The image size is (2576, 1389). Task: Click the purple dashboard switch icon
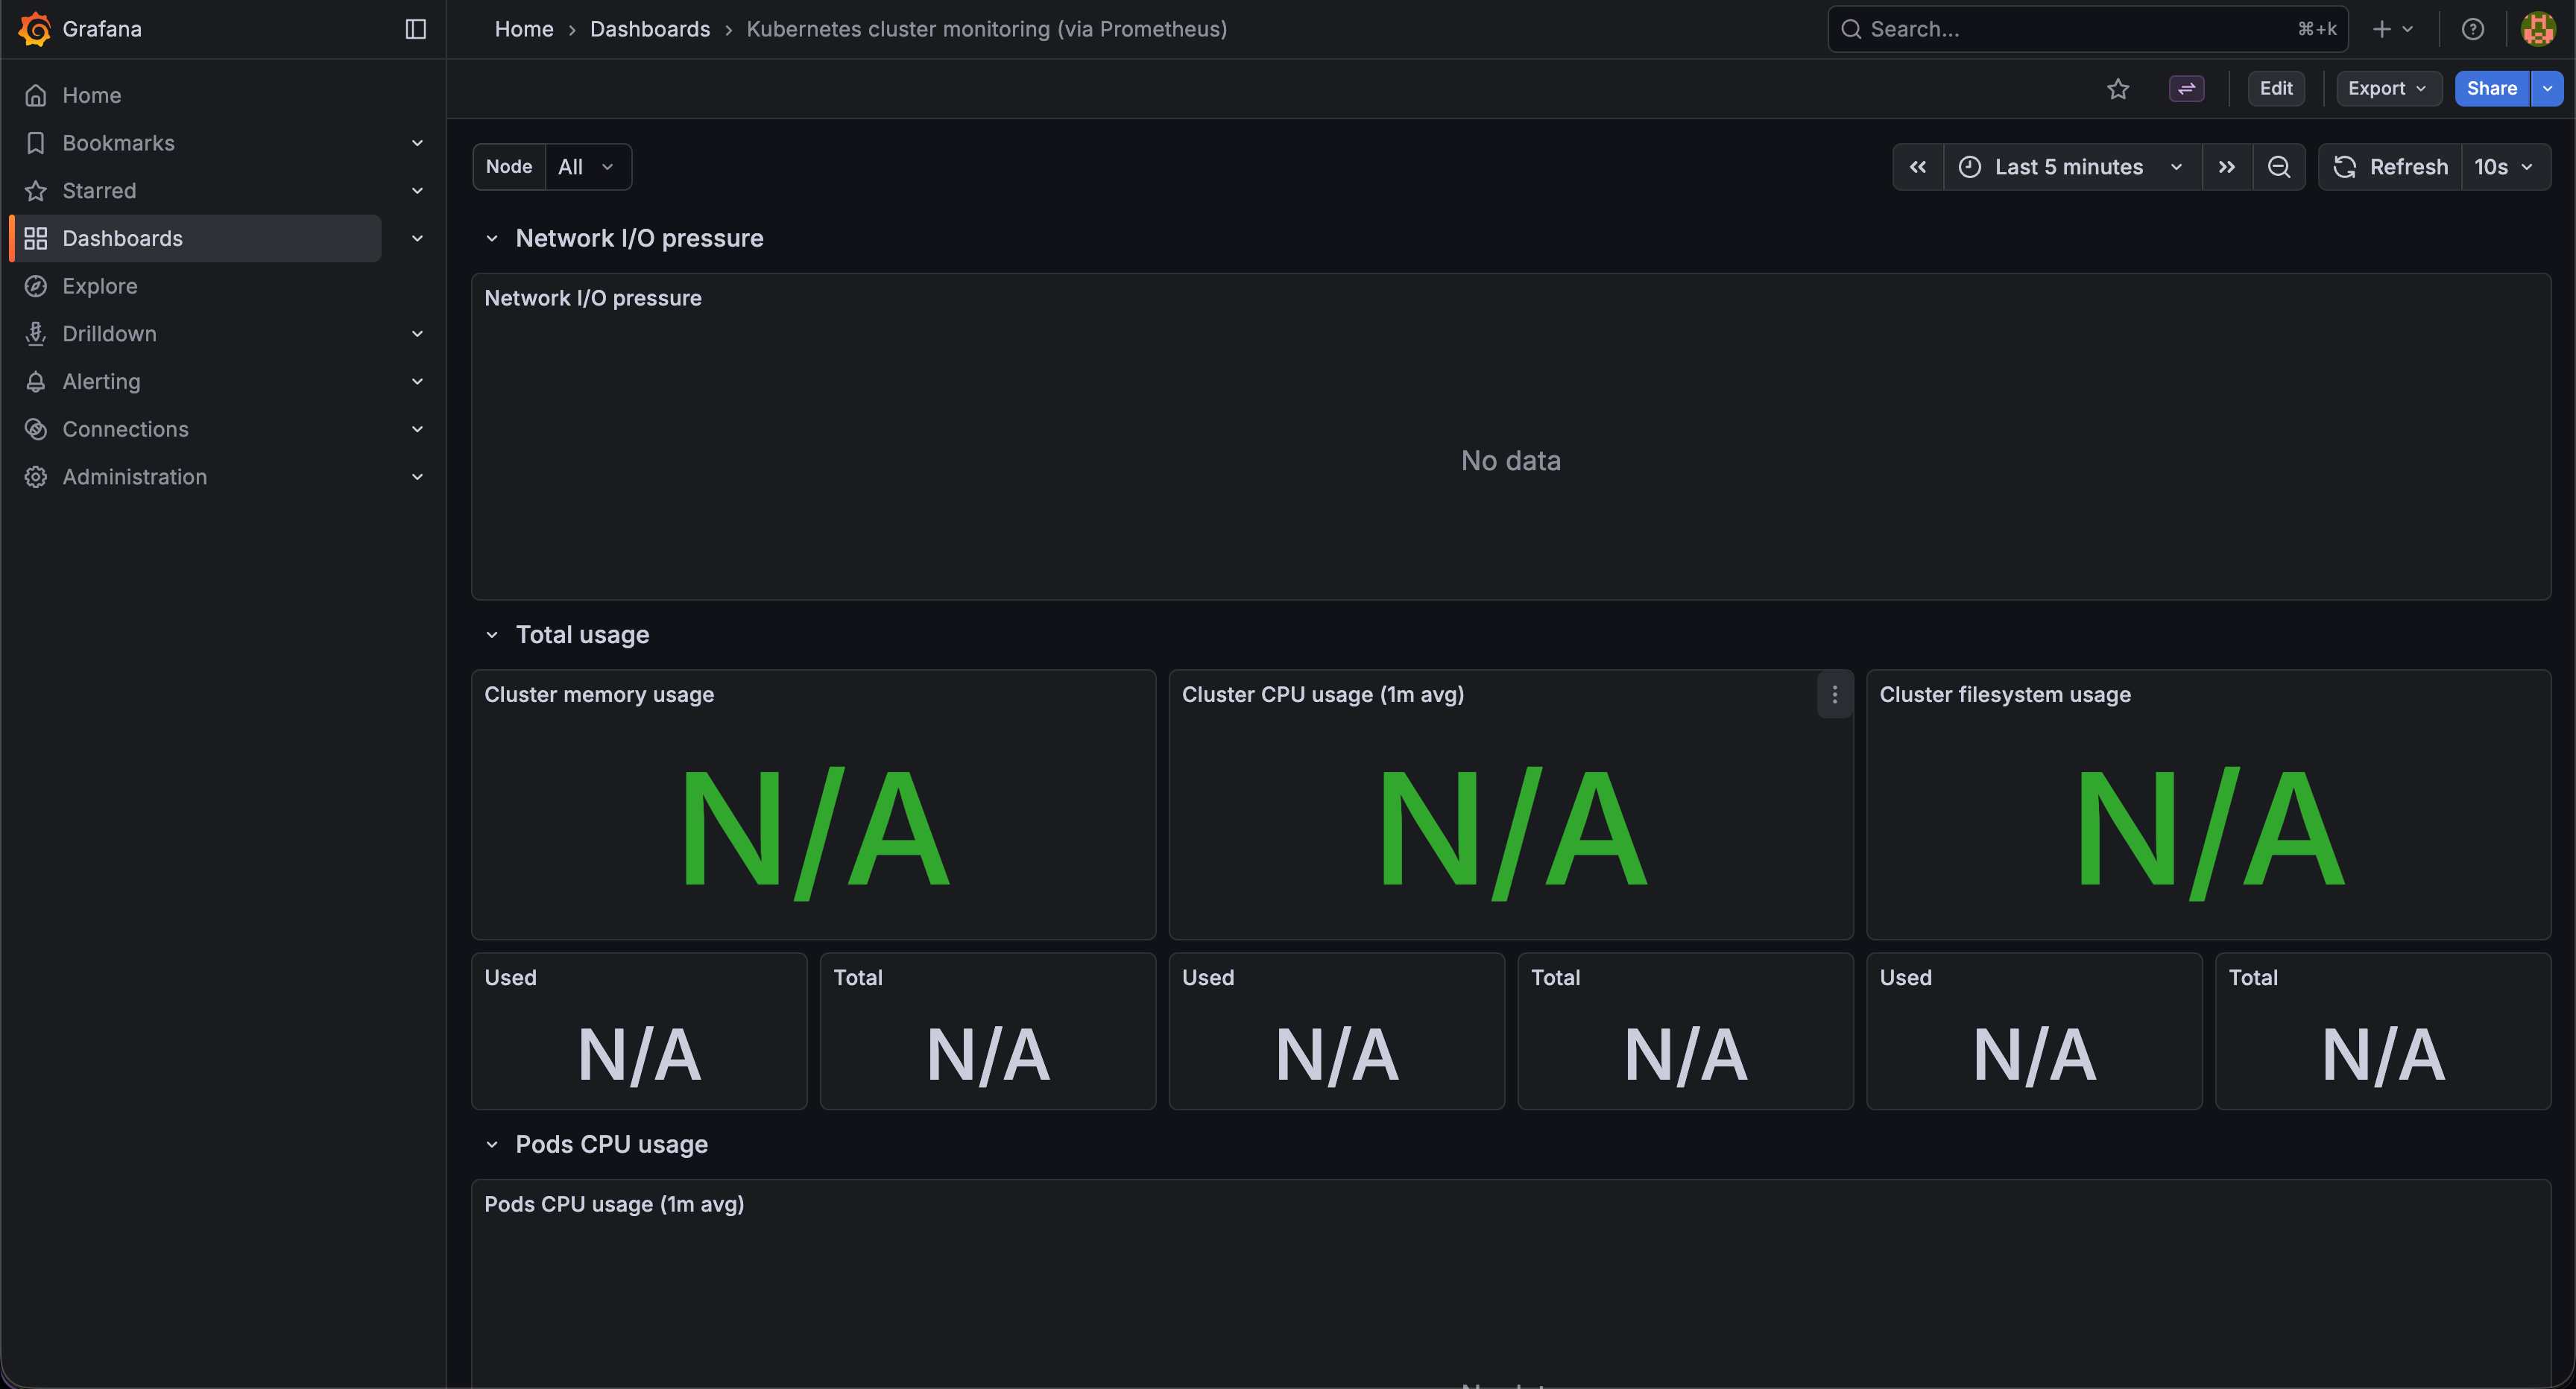(x=2186, y=89)
